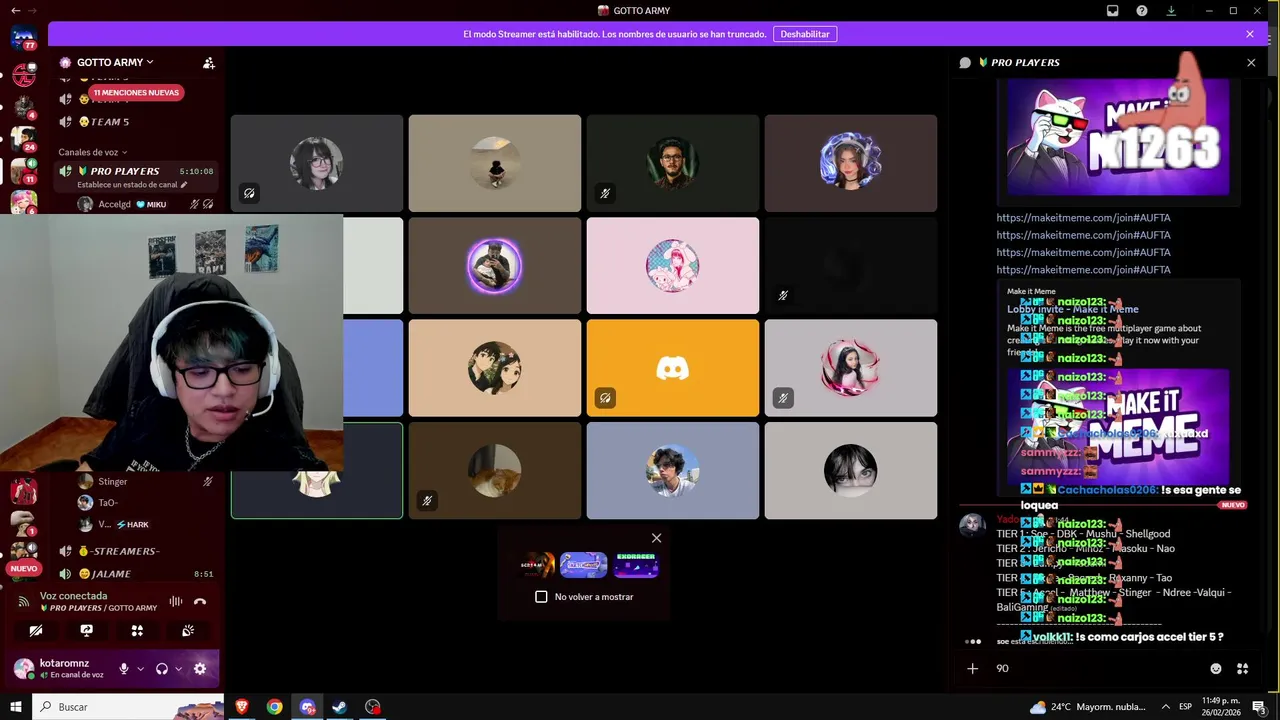Open Chrome from the taskbar

click(x=274, y=707)
